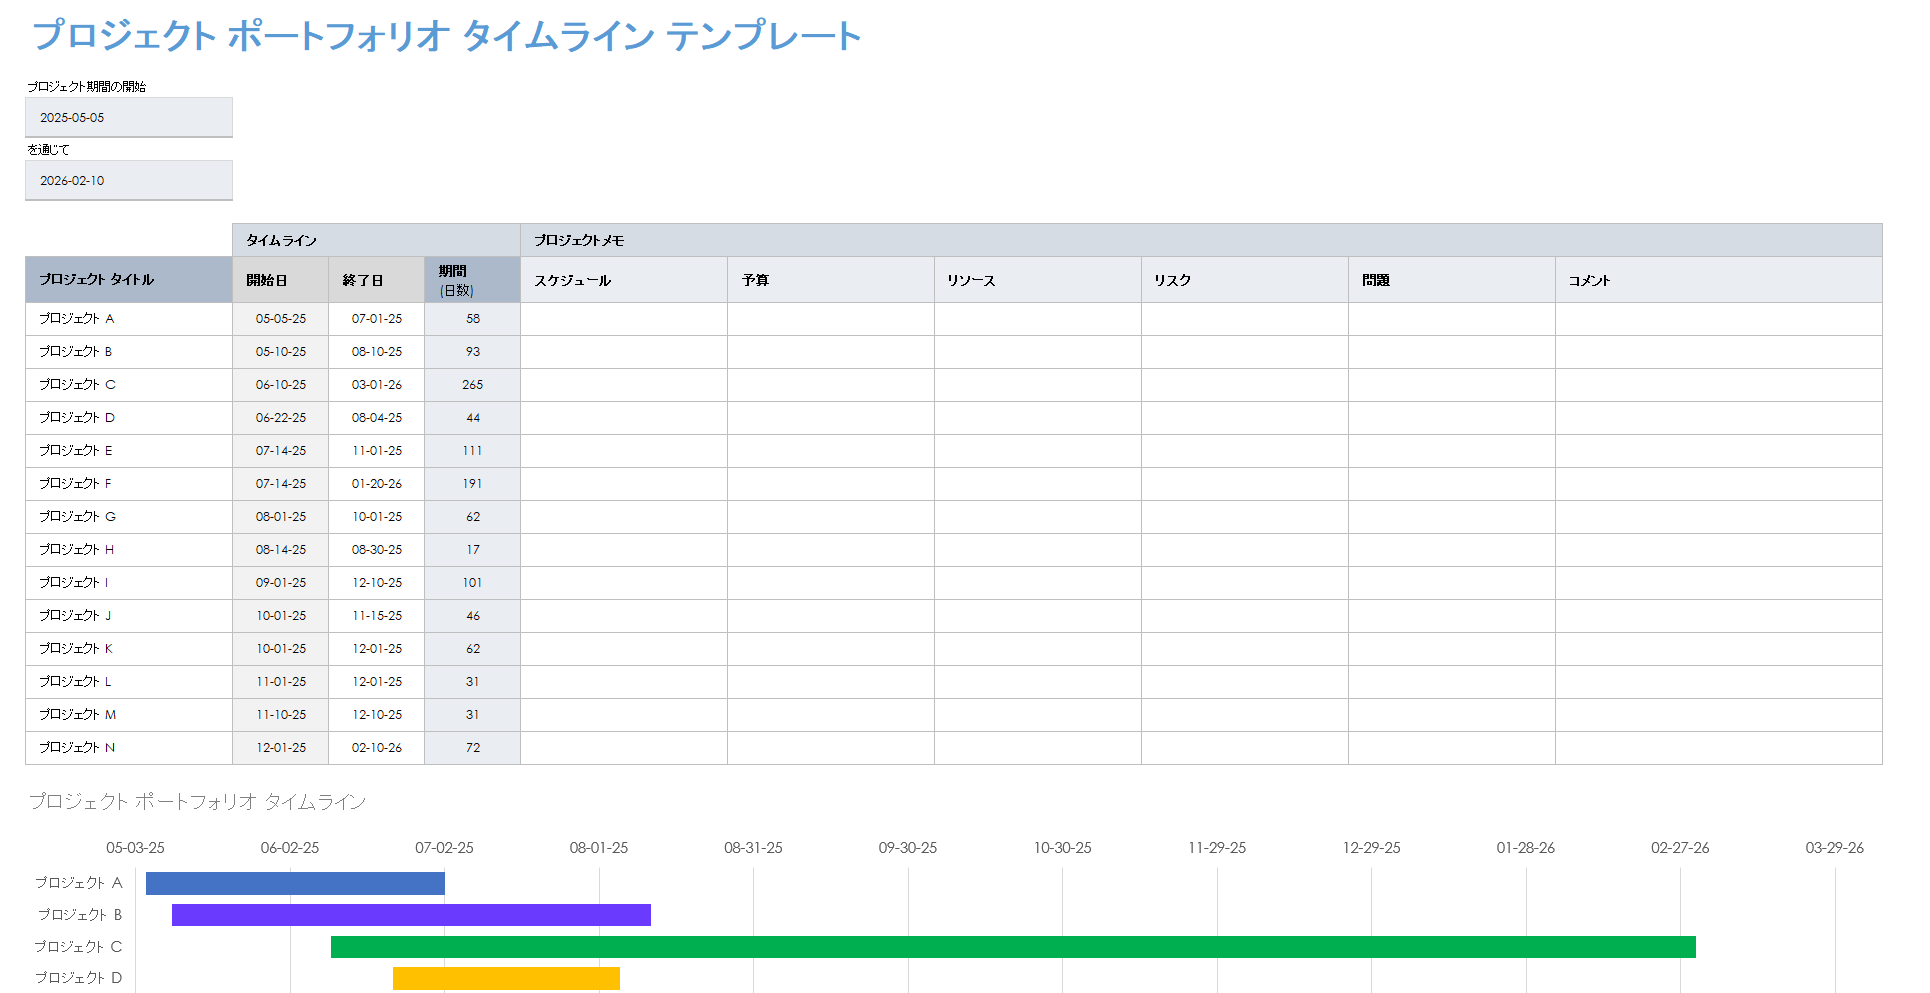Click start date 05-05-25 of Project A
Image resolution: width=1930 pixels, height=993 pixels.
pos(280,319)
